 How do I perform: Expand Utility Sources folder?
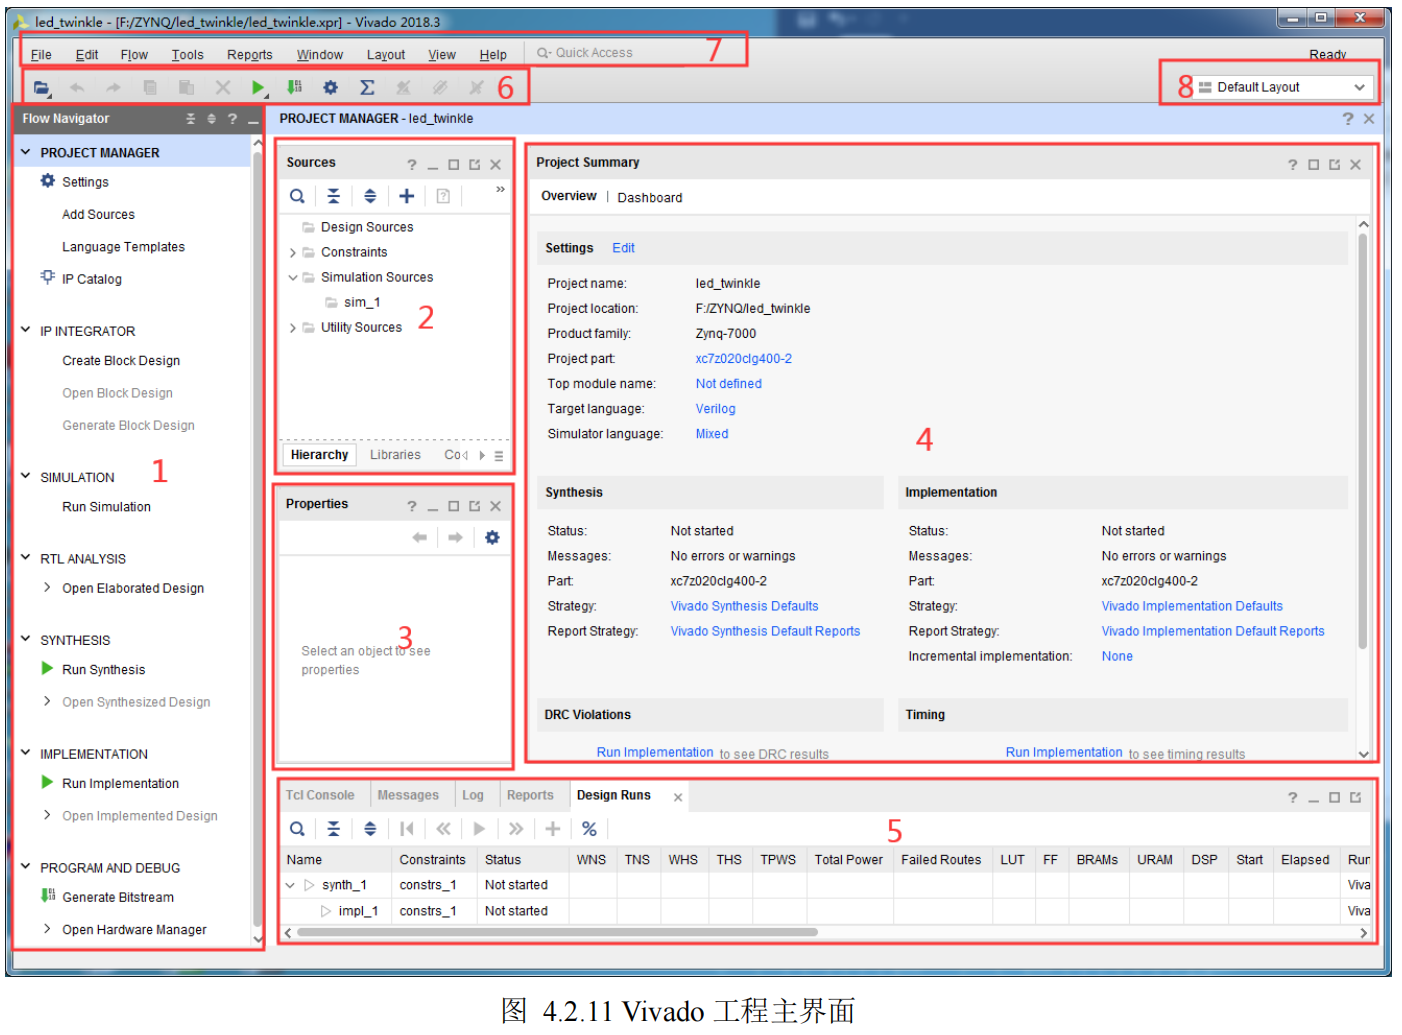[292, 328]
